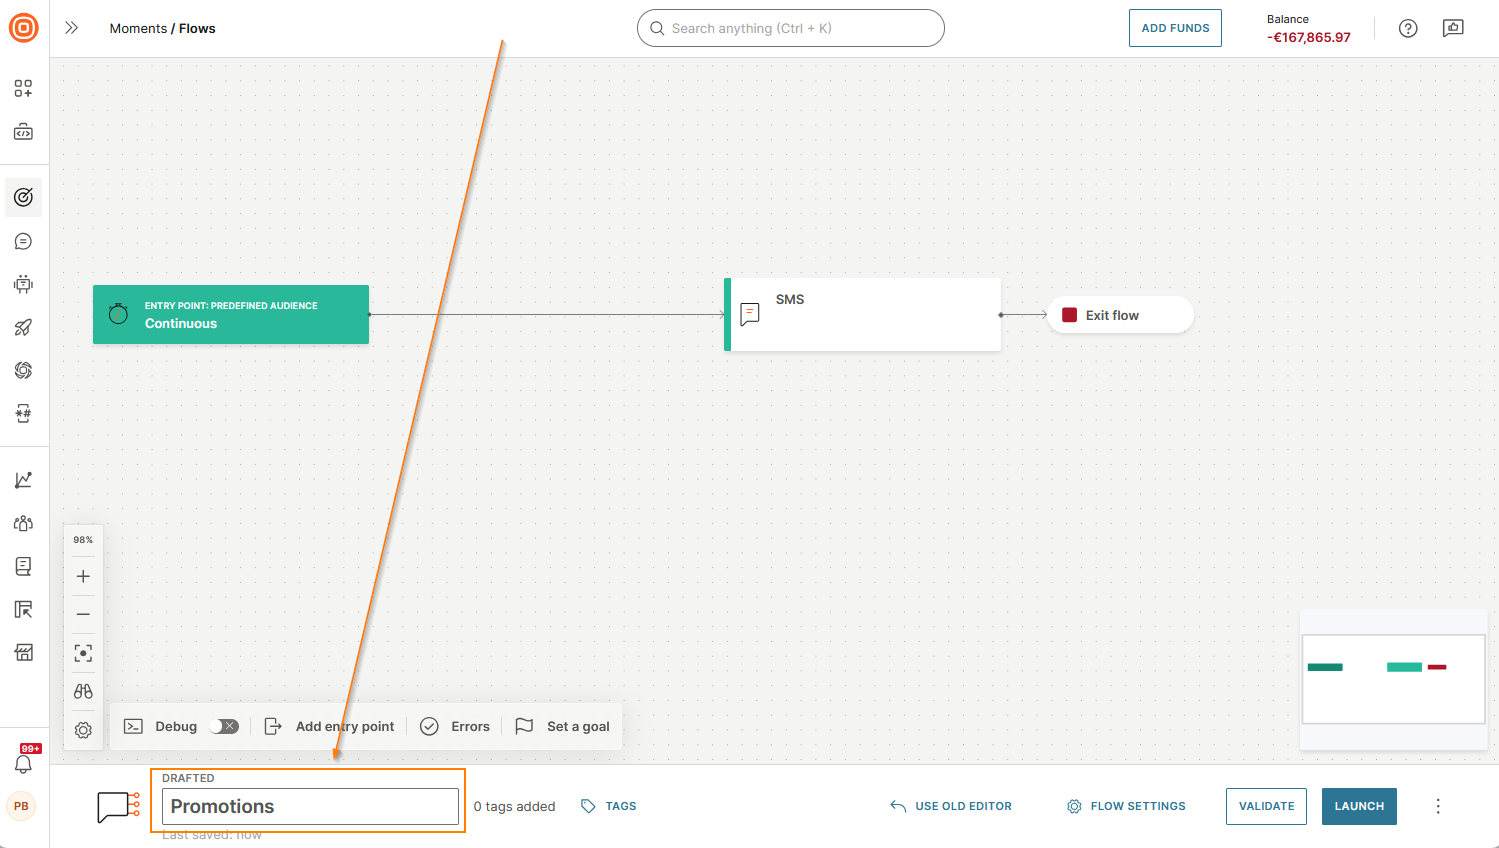Viewport: 1499px width, 848px height.
Task: Click Add entry point in the canvas toolbar
Action: click(330, 726)
